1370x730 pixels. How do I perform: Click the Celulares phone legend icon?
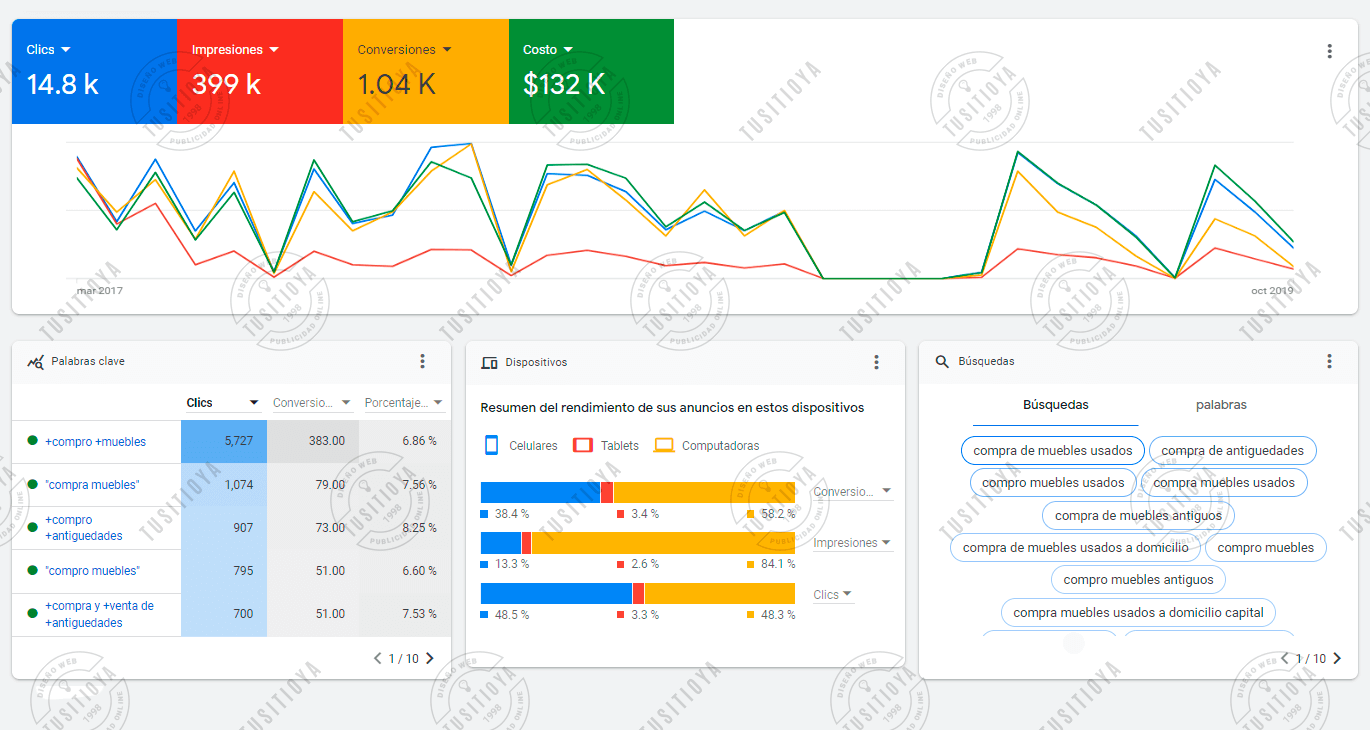pos(491,445)
